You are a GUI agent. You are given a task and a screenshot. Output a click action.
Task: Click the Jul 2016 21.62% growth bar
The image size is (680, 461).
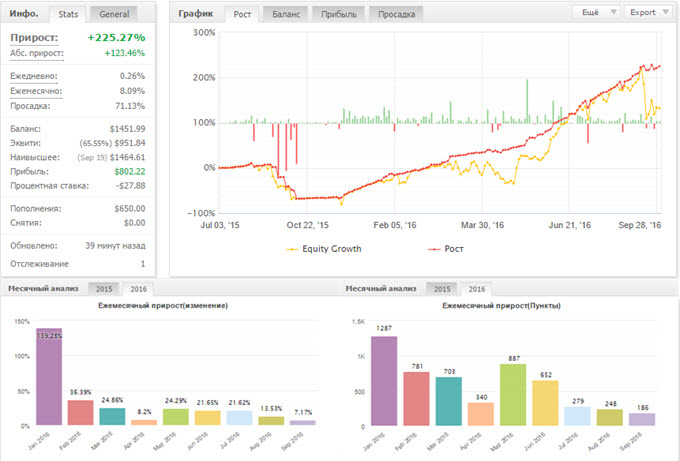[239, 418]
